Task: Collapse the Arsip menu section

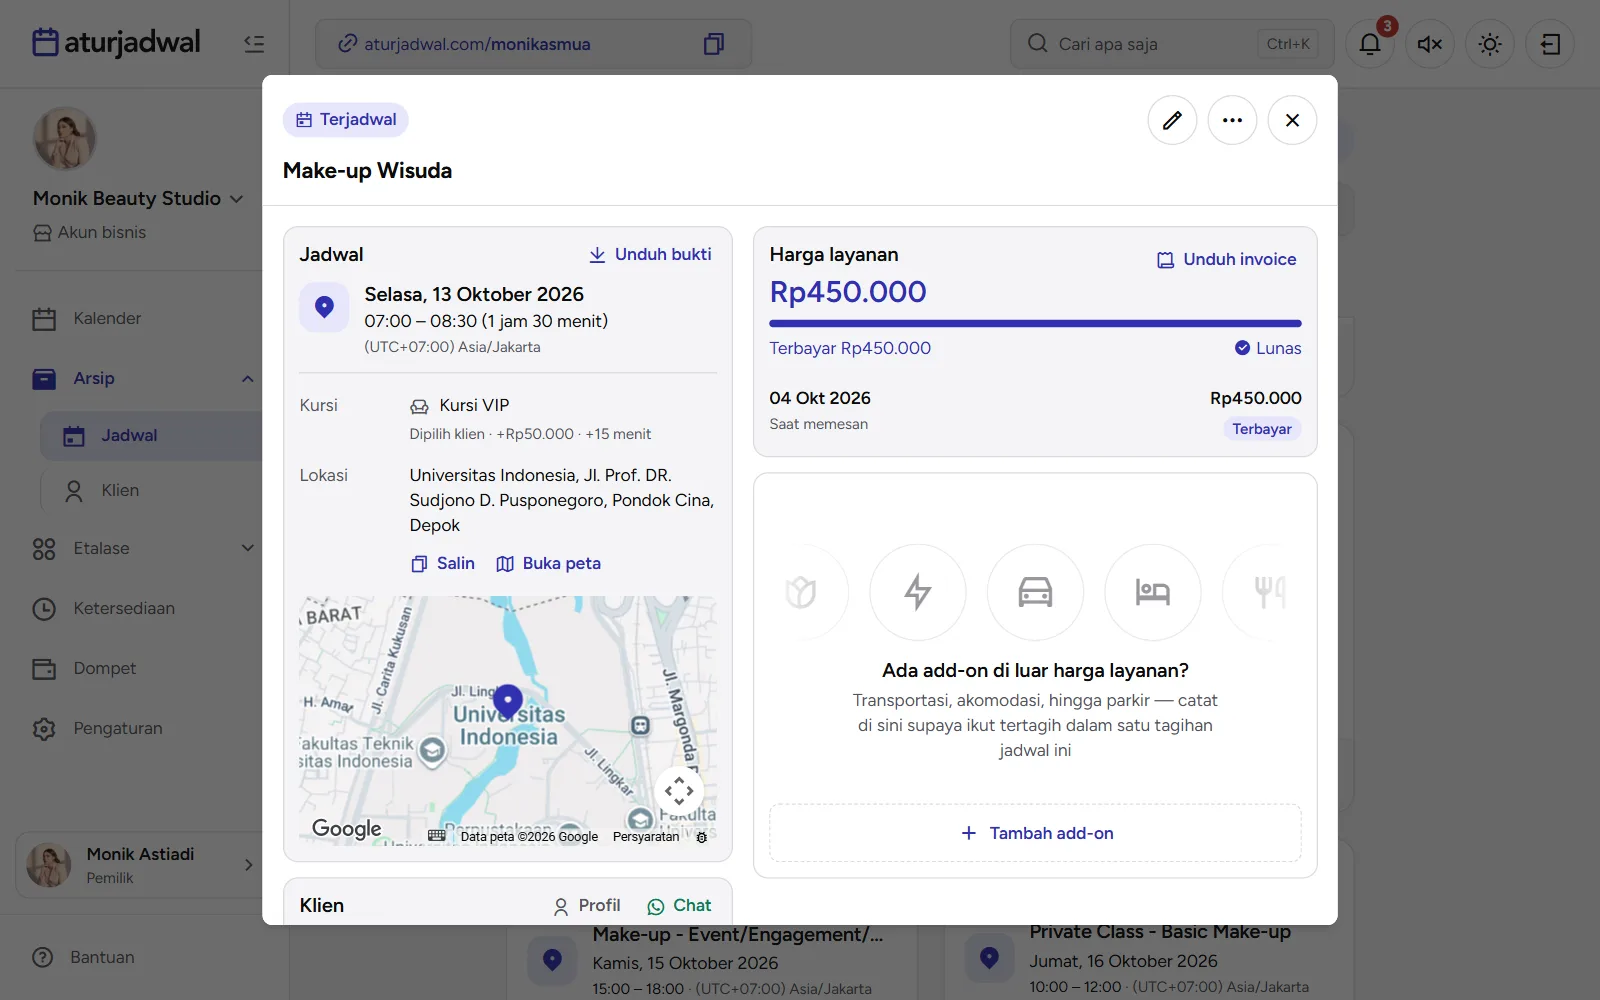Action: click(x=247, y=378)
